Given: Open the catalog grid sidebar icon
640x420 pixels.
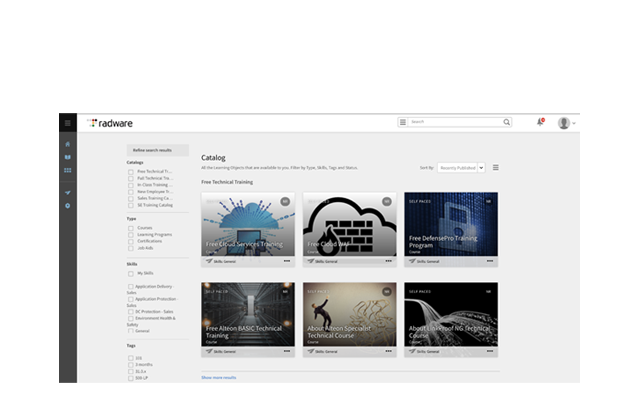Looking at the screenshot, I should coord(68,170).
